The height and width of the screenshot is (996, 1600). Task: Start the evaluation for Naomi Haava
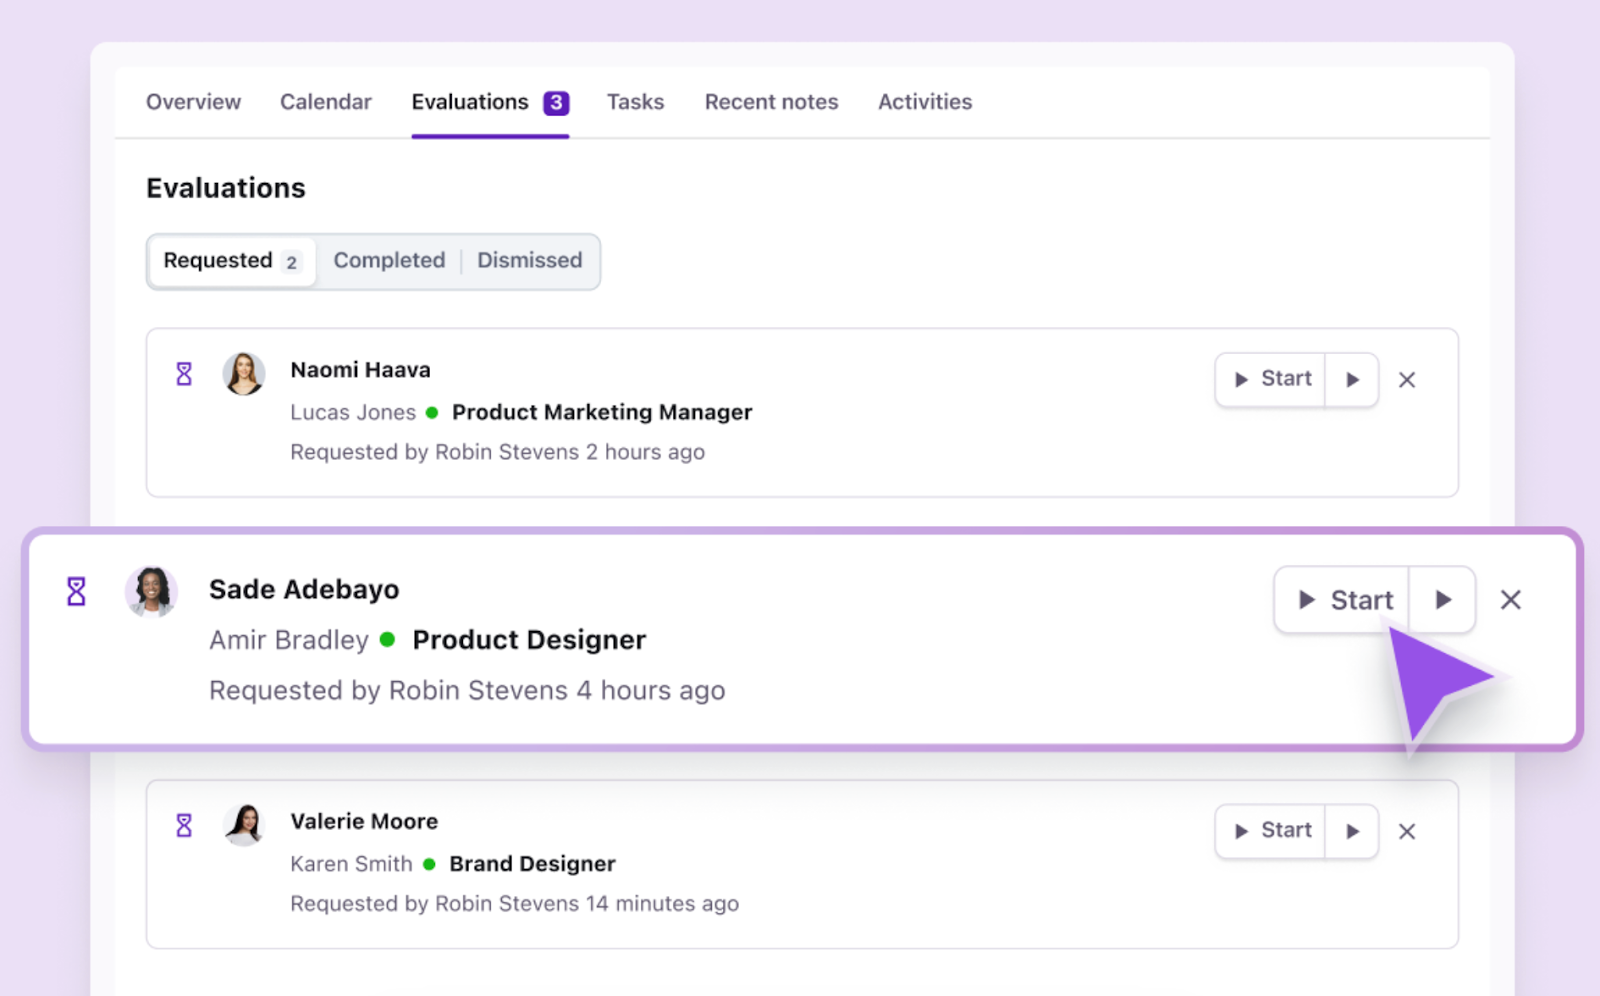pos(1271,380)
